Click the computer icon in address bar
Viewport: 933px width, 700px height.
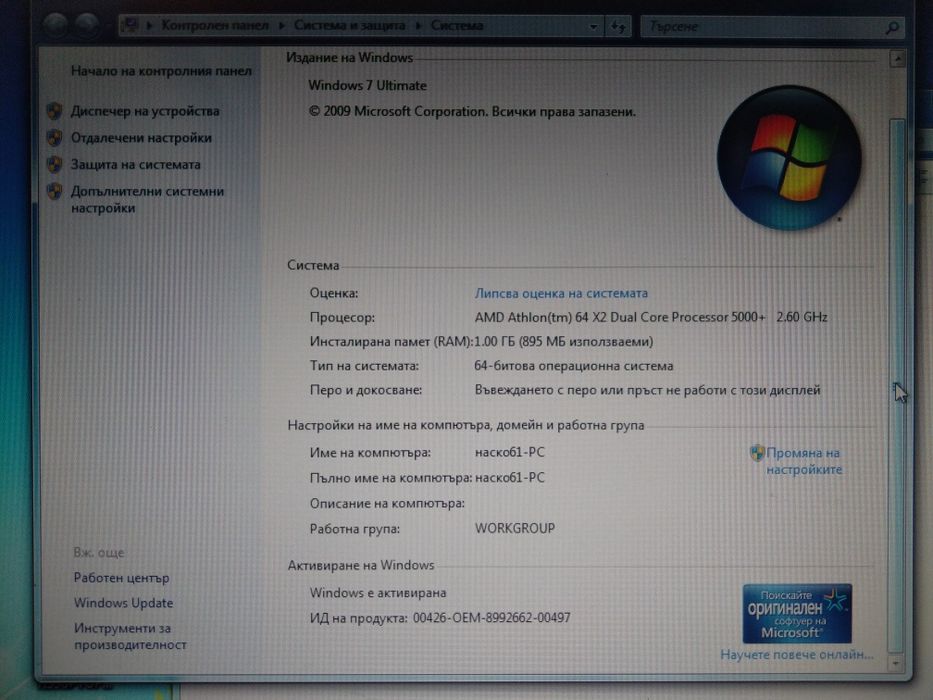point(130,26)
